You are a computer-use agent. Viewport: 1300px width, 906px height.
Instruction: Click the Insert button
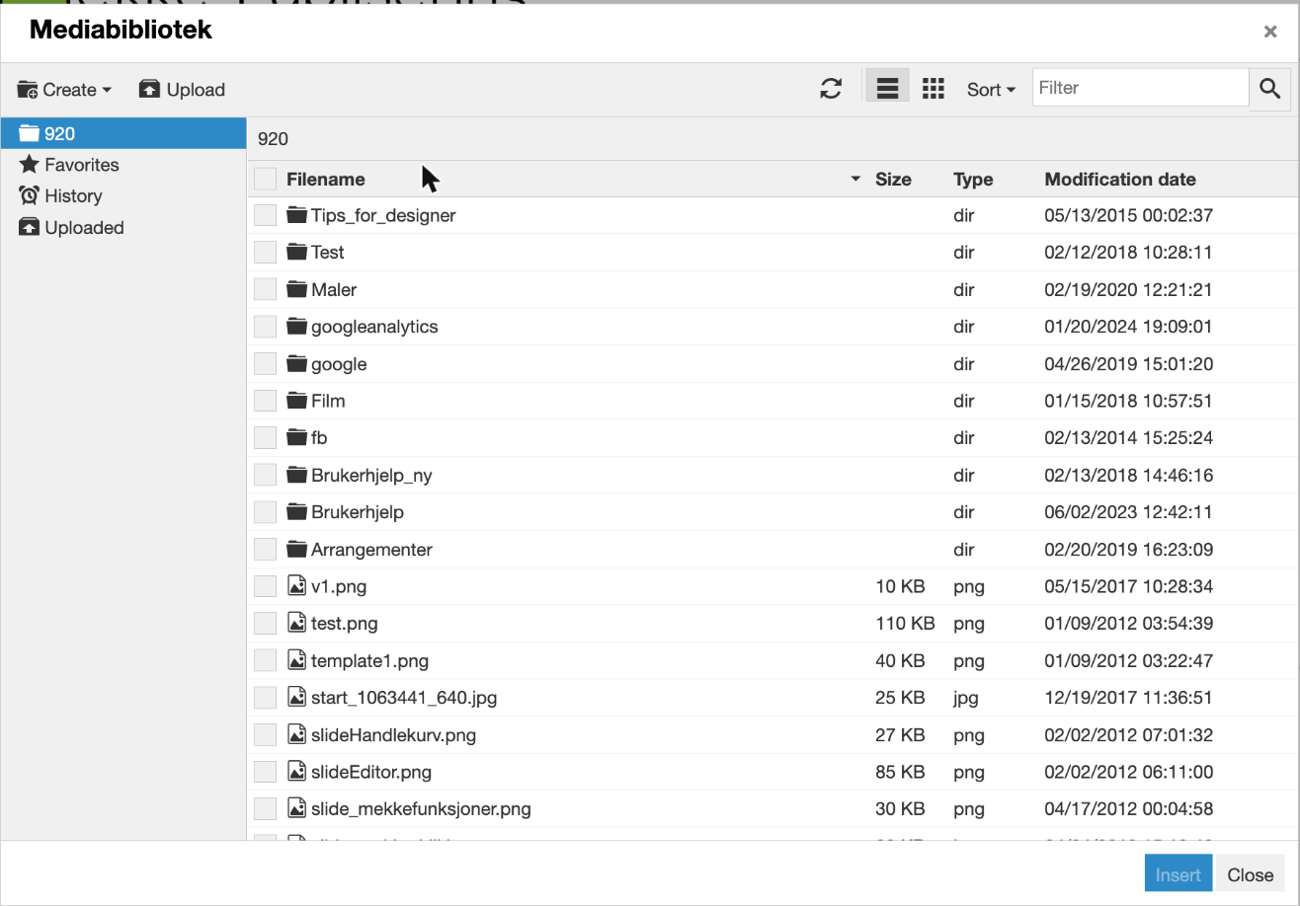coord(1178,874)
